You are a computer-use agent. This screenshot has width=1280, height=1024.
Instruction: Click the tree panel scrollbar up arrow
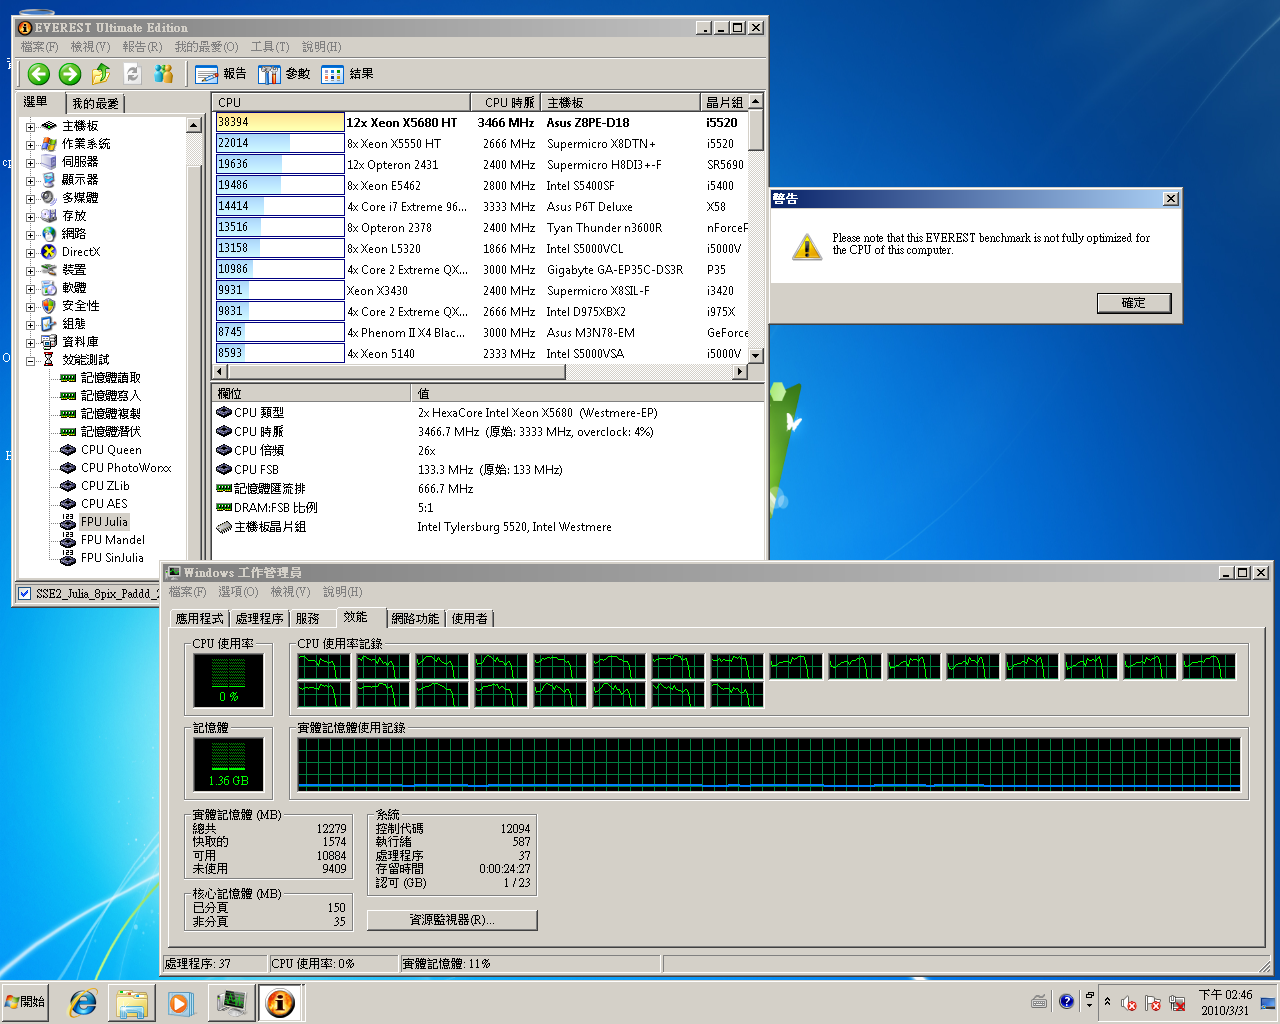pyautogui.click(x=194, y=126)
